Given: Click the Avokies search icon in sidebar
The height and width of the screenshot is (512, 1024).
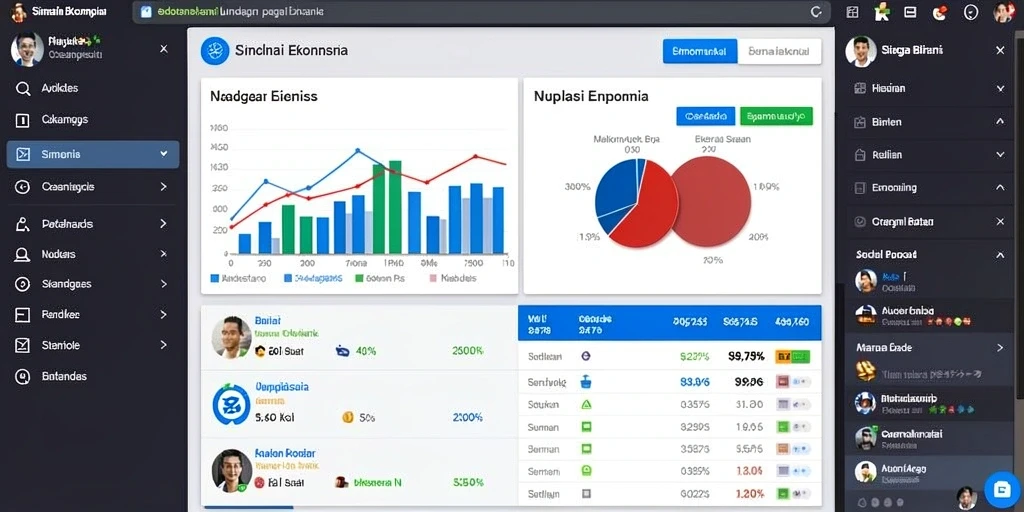Looking at the screenshot, I should tap(23, 89).
